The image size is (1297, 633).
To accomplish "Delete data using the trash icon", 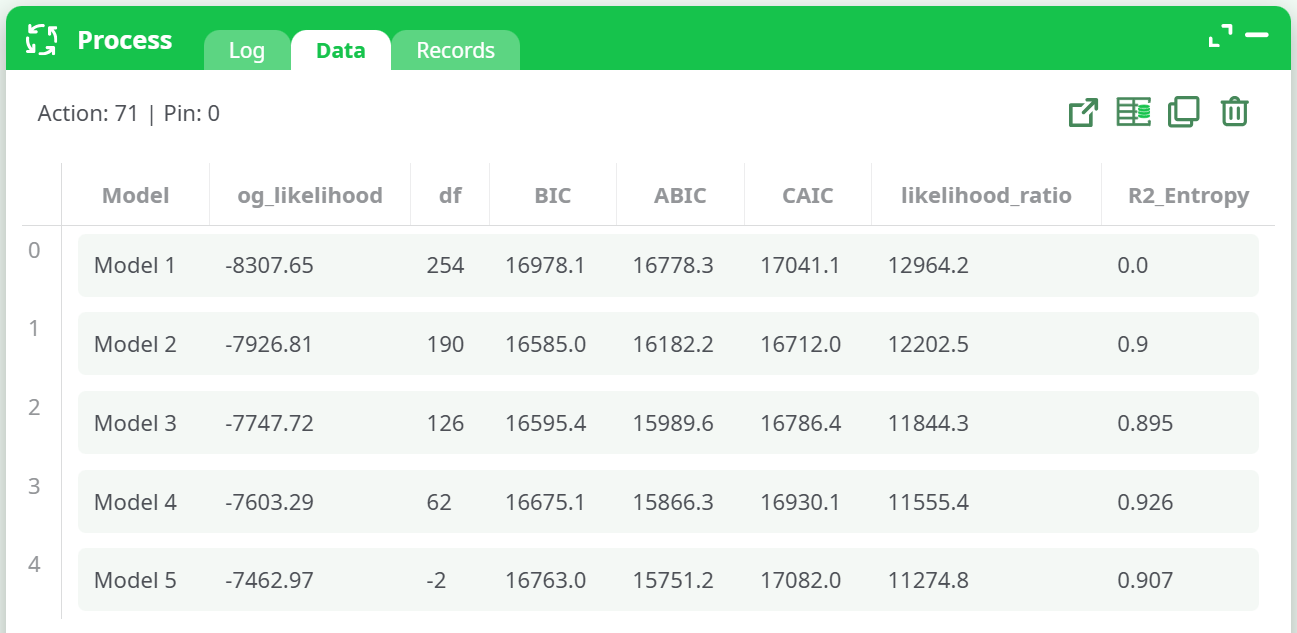I will [1234, 113].
